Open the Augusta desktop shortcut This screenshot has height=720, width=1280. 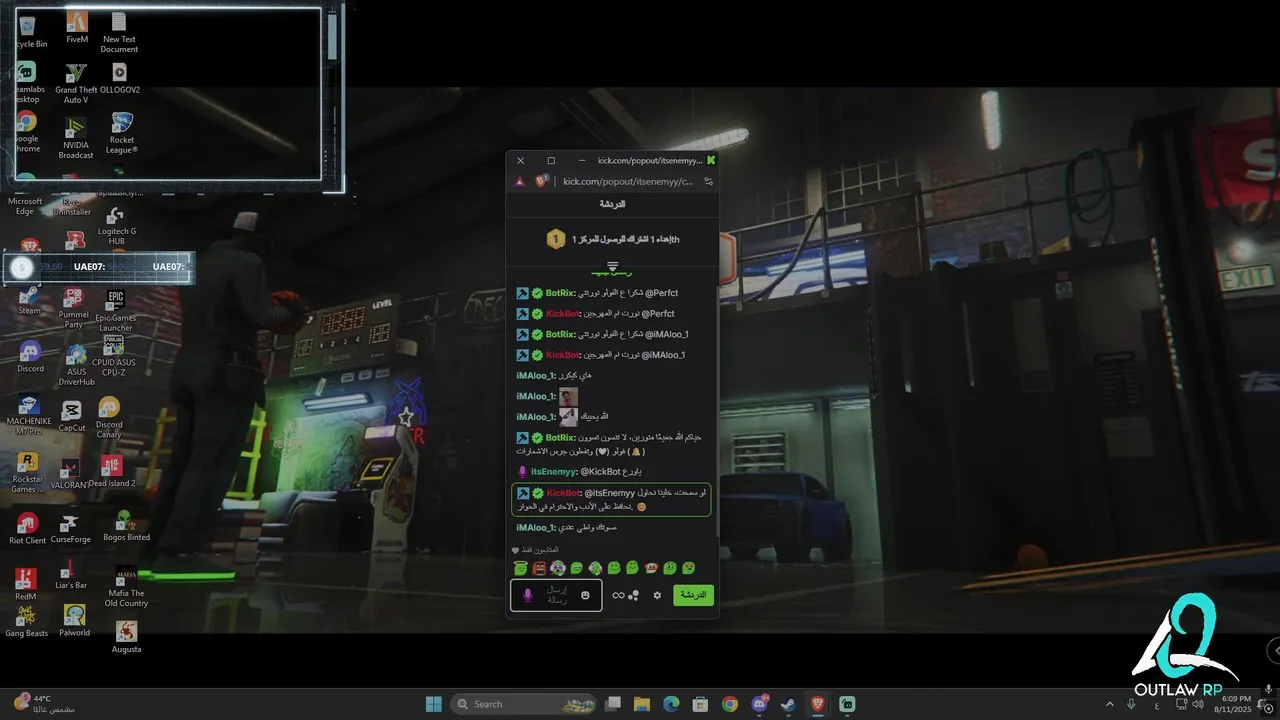127,637
